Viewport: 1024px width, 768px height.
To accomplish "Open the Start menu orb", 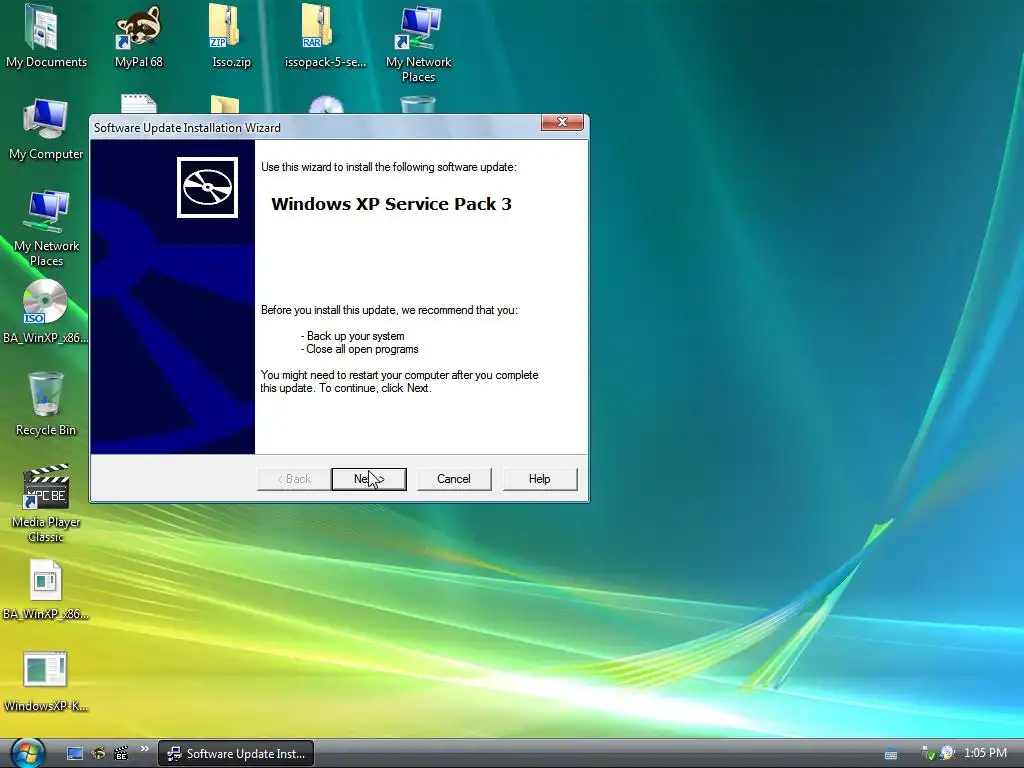I will click(x=27, y=753).
